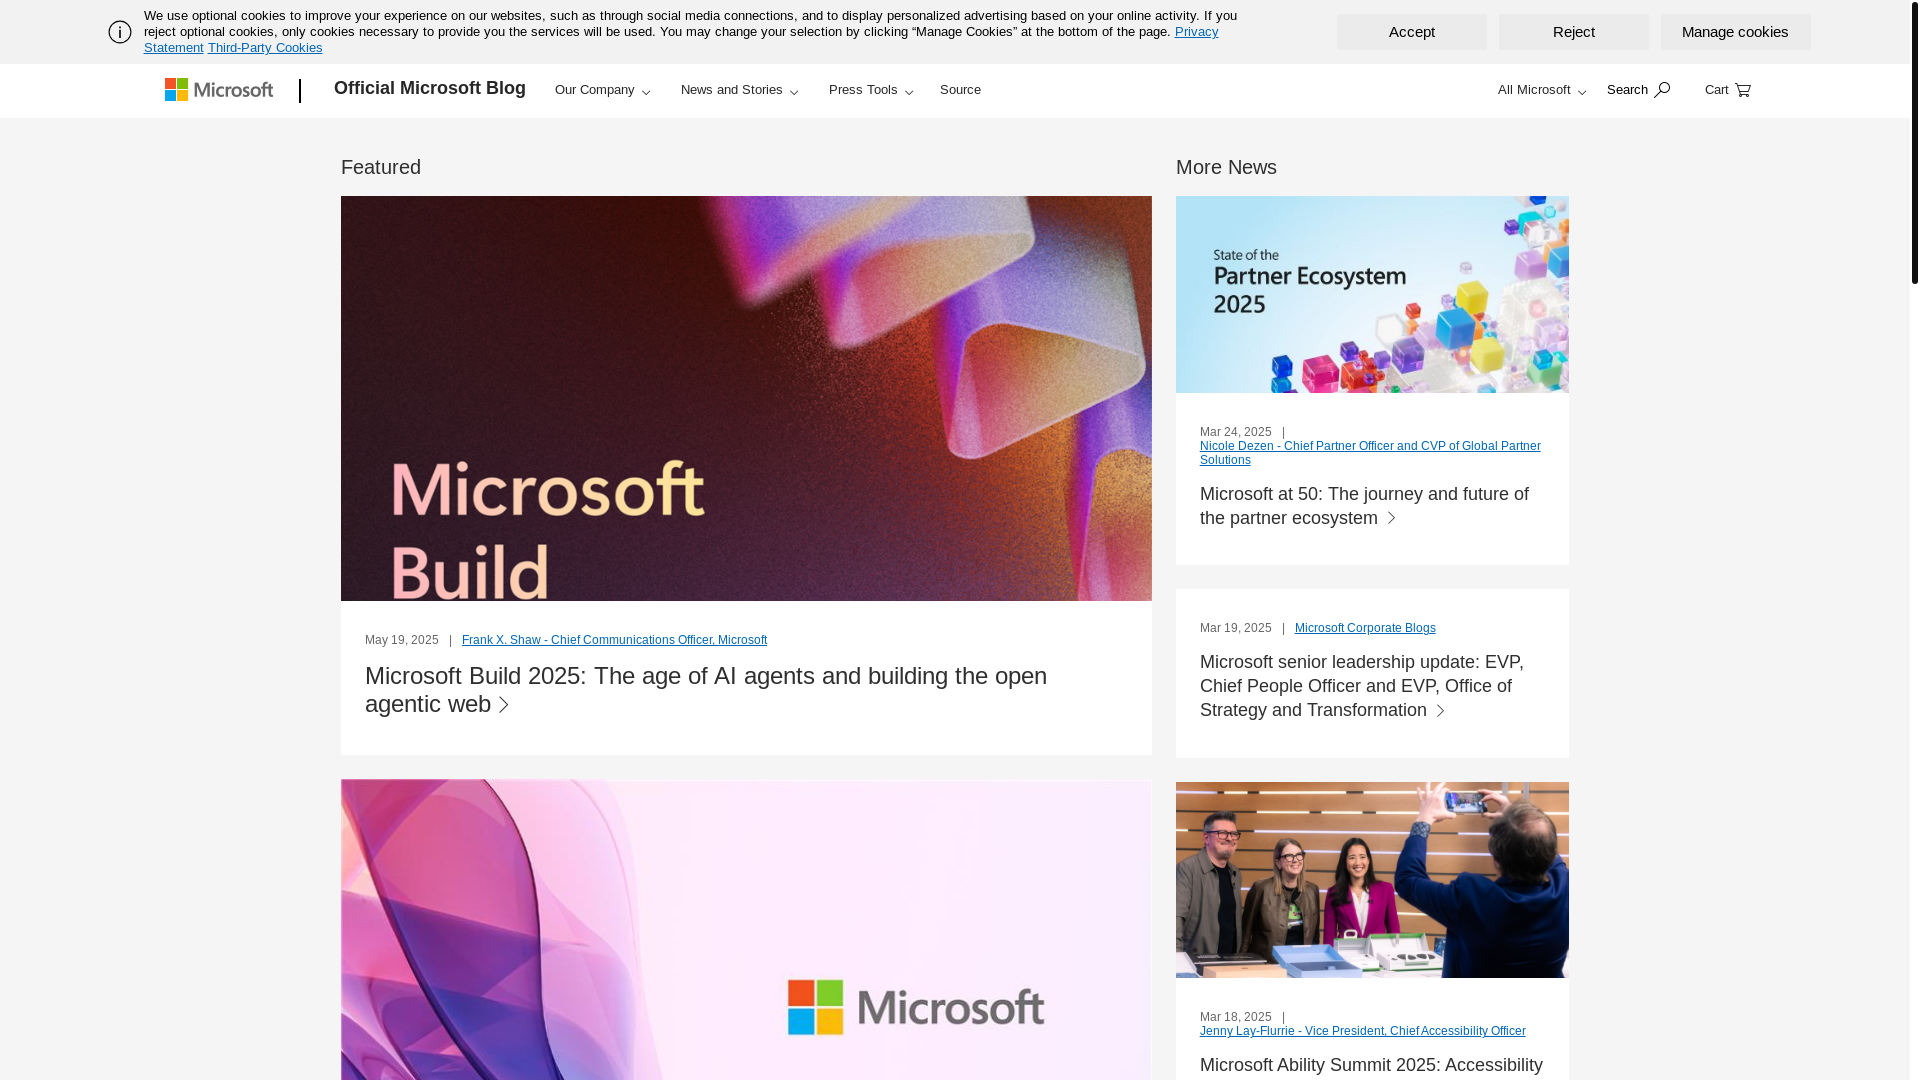Viewport: 1920px width, 1080px height.
Task: Reject optional cookies
Action: (1573, 32)
